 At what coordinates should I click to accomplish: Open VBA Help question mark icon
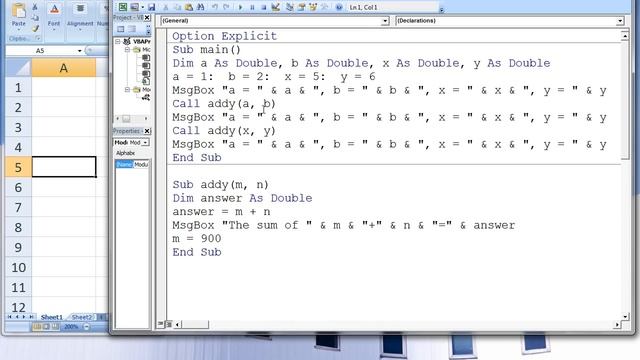(339, 7)
